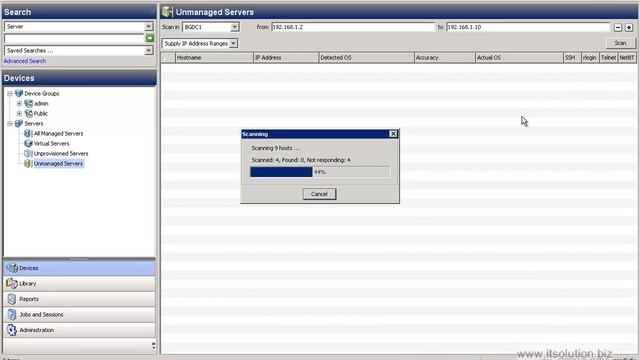Click the Servers node icon
This screenshot has height=360, width=640.
click(x=19, y=123)
